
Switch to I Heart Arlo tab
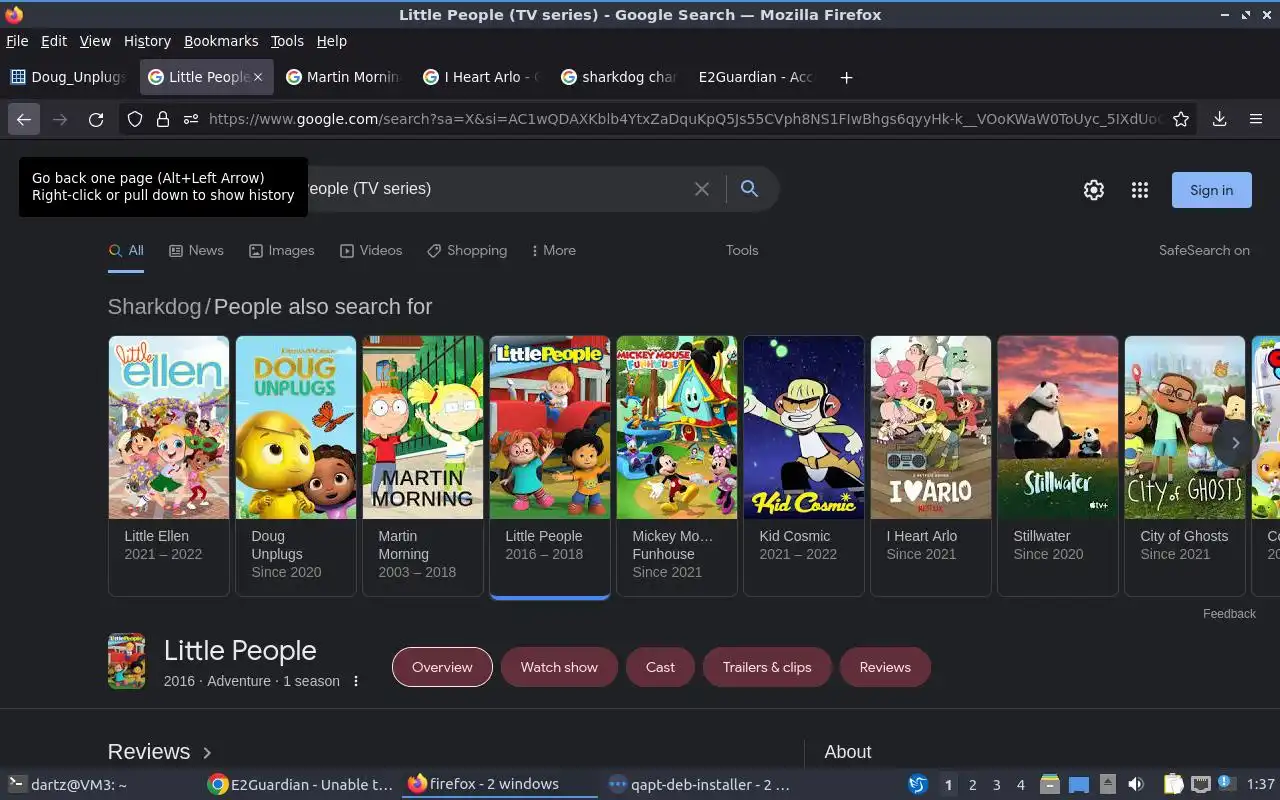click(x=481, y=77)
